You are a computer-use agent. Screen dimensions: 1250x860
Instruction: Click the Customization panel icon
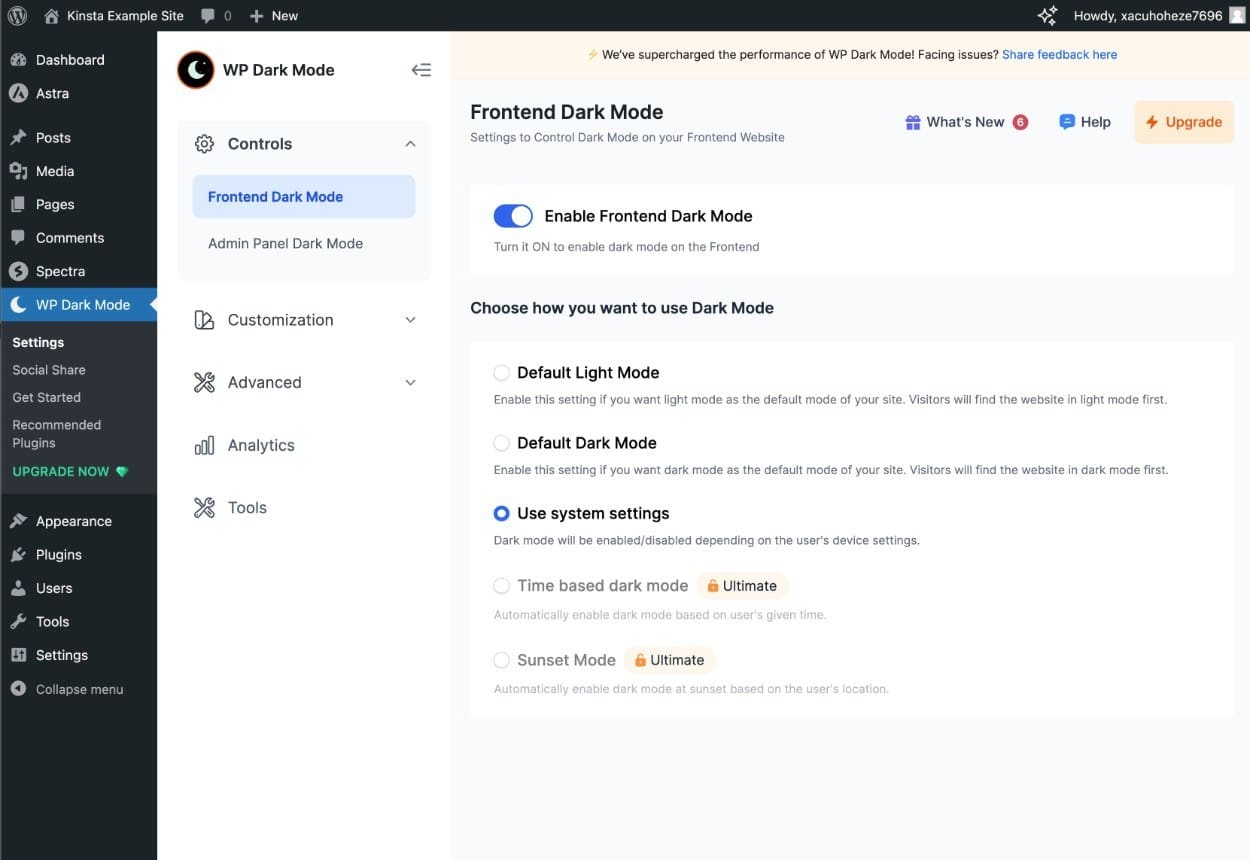click(204, 319)
